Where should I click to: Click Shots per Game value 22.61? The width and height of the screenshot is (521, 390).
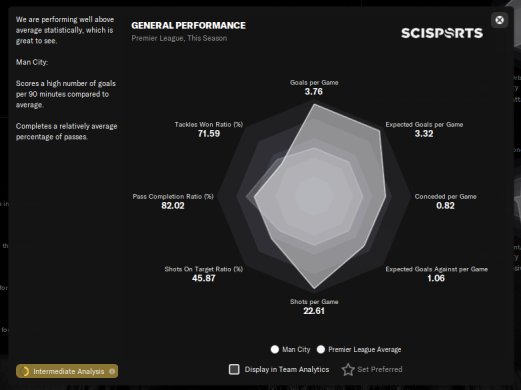314,311
